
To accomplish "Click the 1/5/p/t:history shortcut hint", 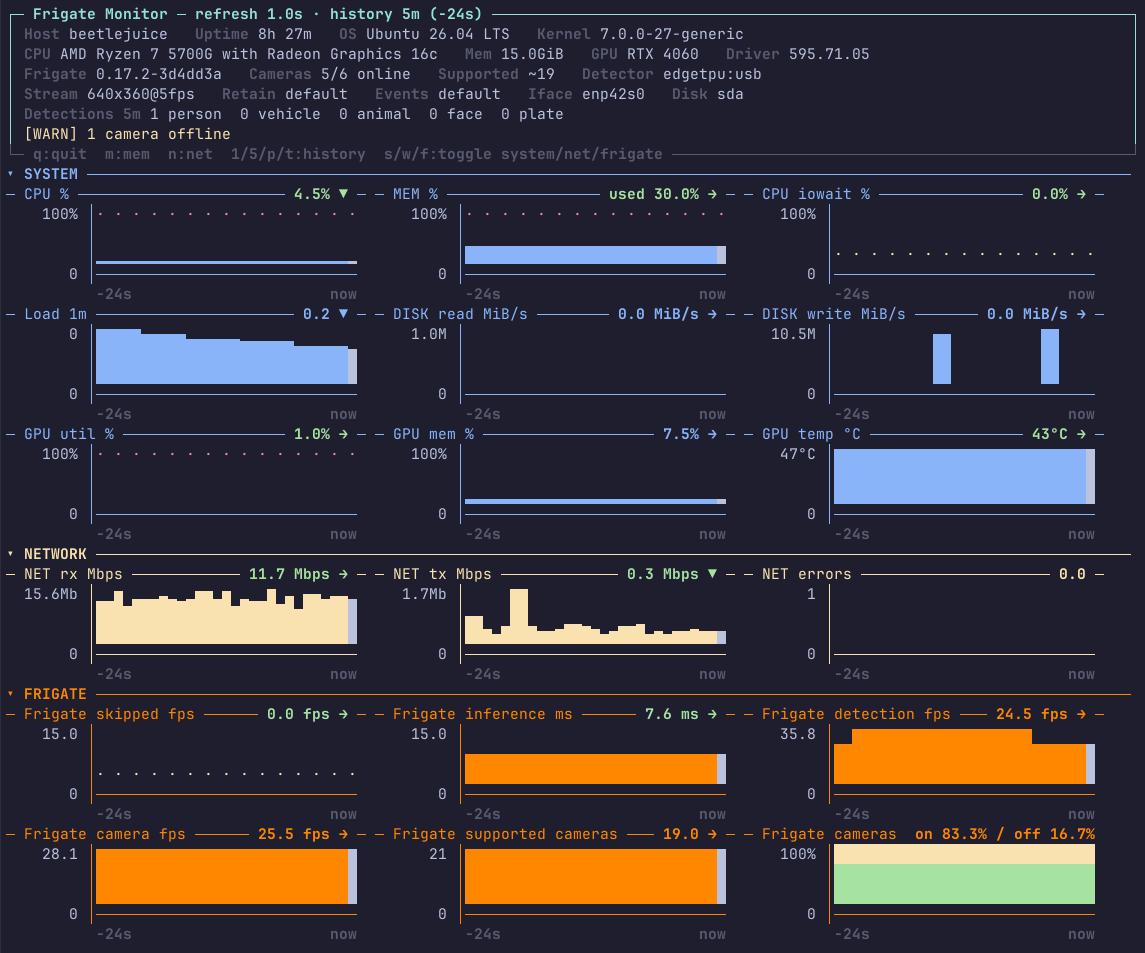I will click(x=298, y=154).
